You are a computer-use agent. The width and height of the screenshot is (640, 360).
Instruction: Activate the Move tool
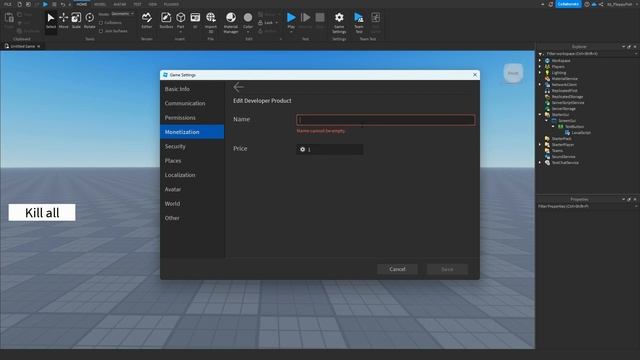pos(63,21)
